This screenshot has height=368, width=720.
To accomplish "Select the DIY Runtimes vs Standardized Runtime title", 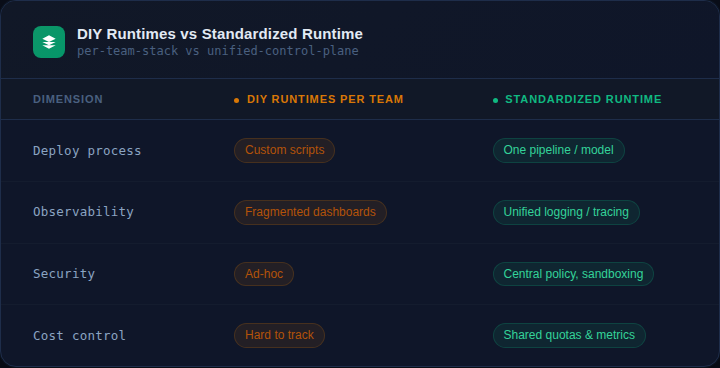I will (220, 34).
